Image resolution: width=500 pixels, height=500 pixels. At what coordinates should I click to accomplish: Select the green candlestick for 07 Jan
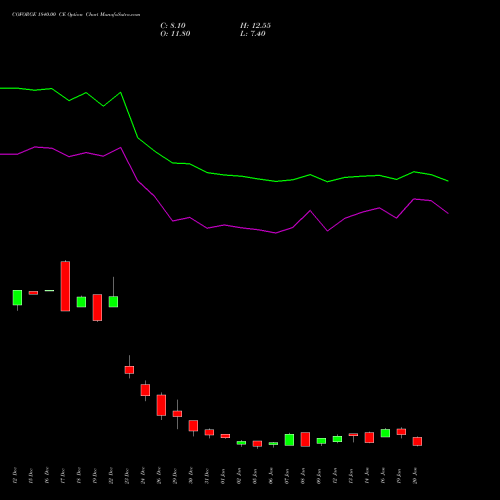point(289,440)
